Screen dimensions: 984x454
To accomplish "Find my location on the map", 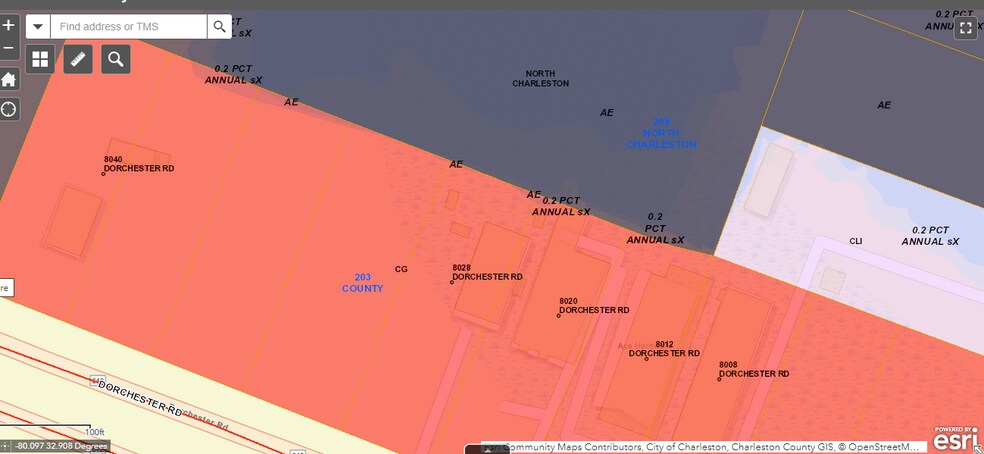I will 9,109.
